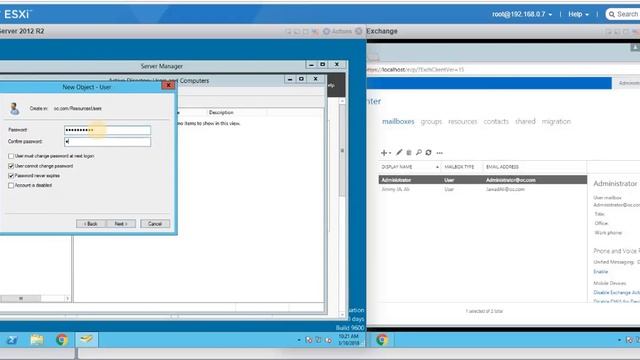Screen dimensions: 640x360
Task: Open Chrome in the Exchange VM taskbar
Action: (x=382, y=340)
